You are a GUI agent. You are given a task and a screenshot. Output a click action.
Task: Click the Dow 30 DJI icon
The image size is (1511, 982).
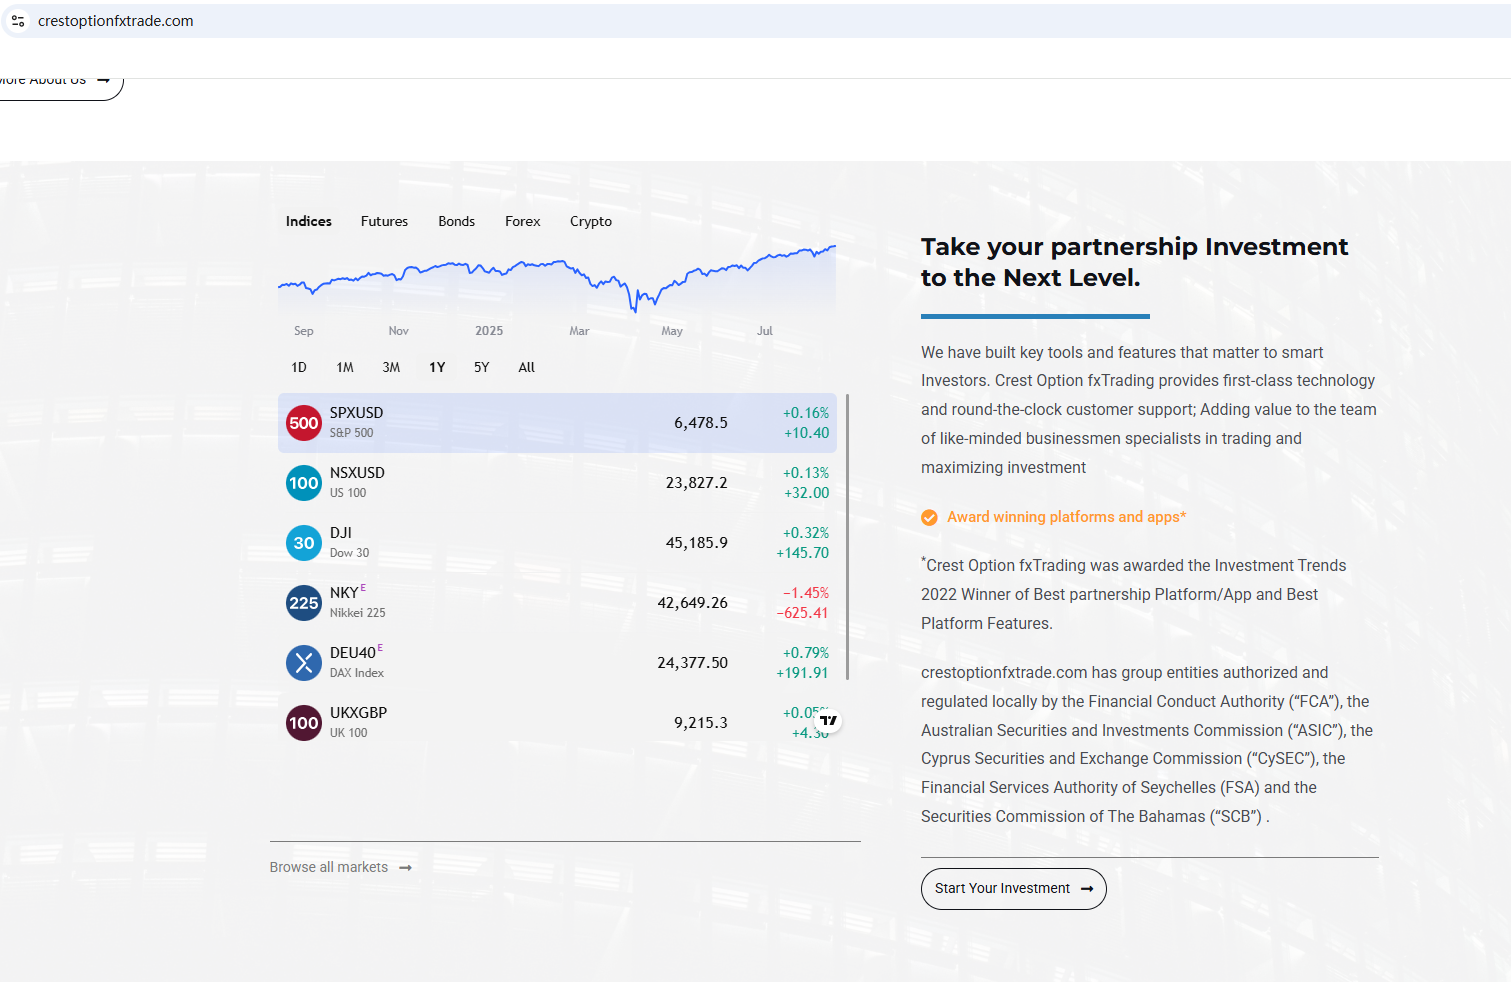304,543
